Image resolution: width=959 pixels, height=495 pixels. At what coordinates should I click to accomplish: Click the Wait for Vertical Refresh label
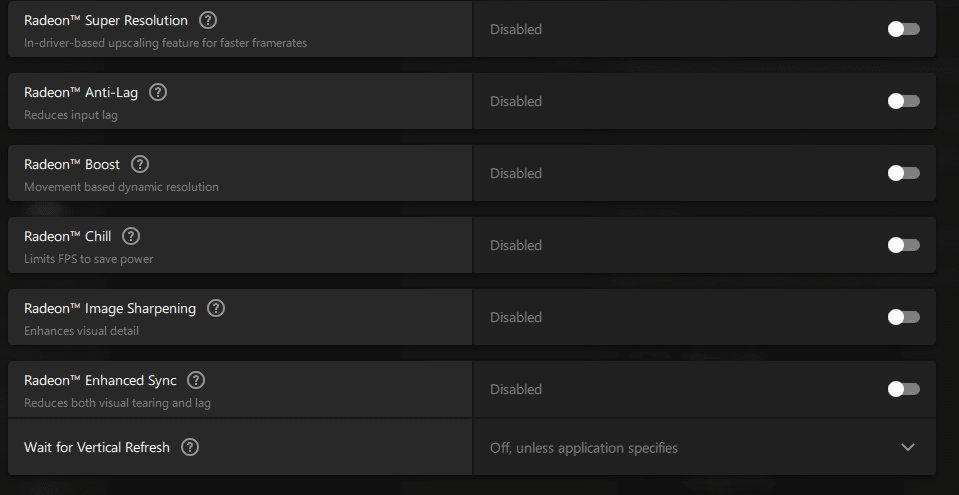97,447
